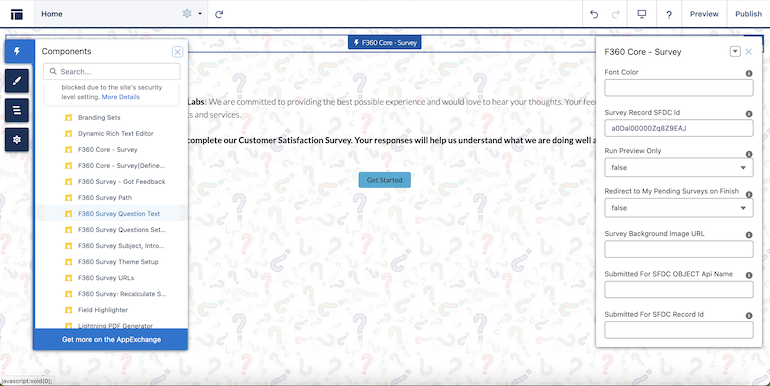The image size is (770, 386).
Task: Open the Run Preview Only dropdown
Action: tap(679, 167)
